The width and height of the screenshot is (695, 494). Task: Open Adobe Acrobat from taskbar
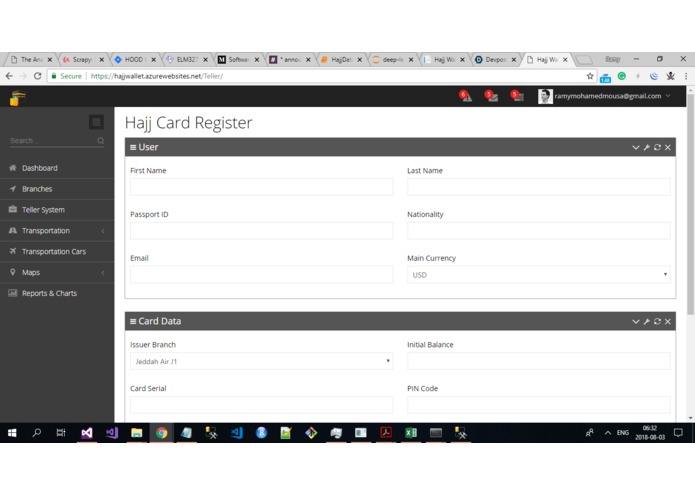coord(386,433)
